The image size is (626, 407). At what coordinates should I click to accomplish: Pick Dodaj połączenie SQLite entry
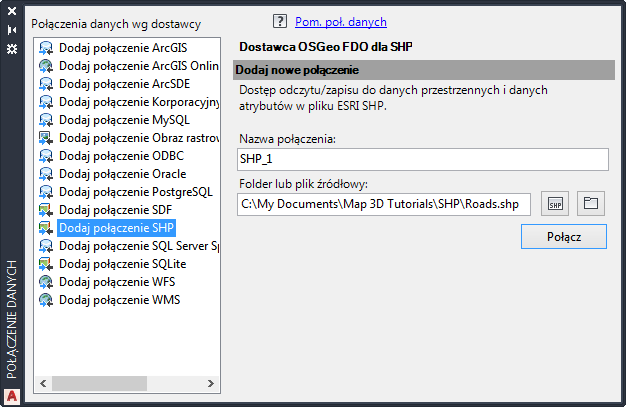point(108,263)
